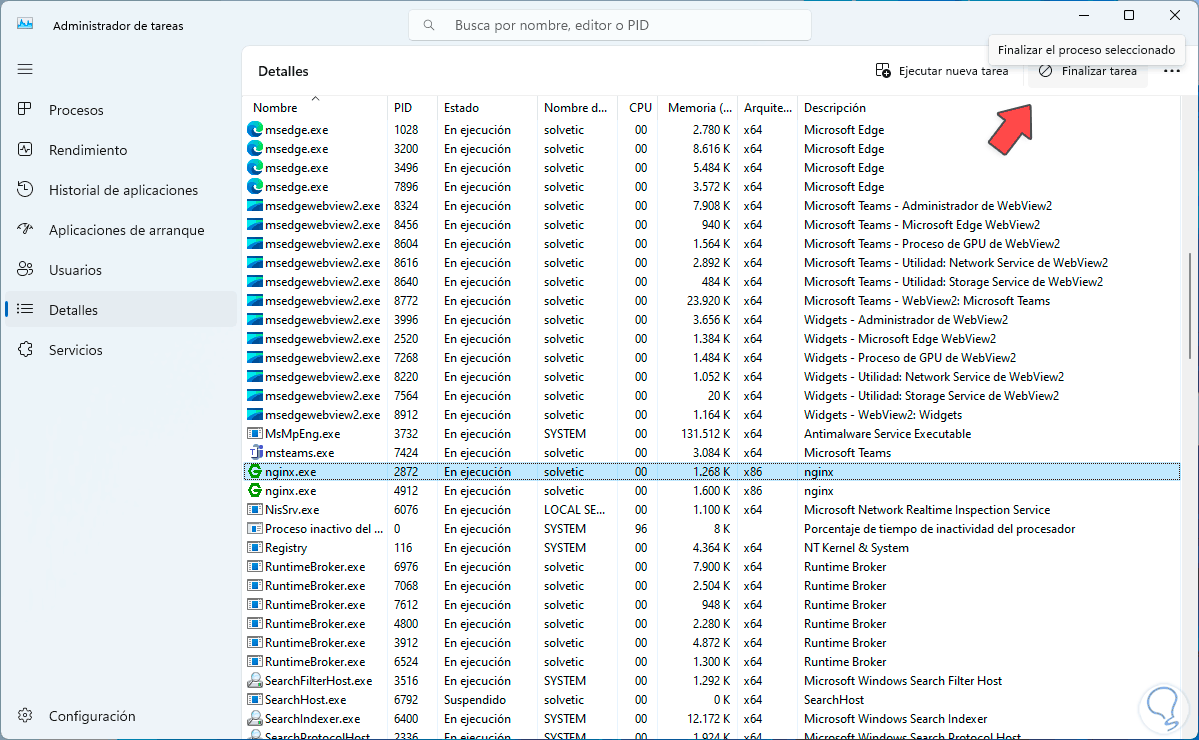
Task: Click the Rendimiento sidebar icon
Action: point(25,149)
